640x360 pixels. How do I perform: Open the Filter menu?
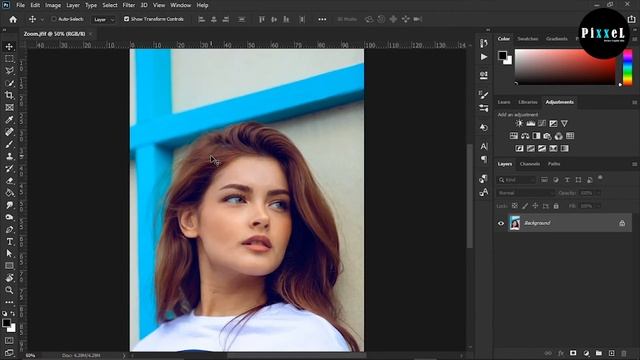click(x=129, y=5)
